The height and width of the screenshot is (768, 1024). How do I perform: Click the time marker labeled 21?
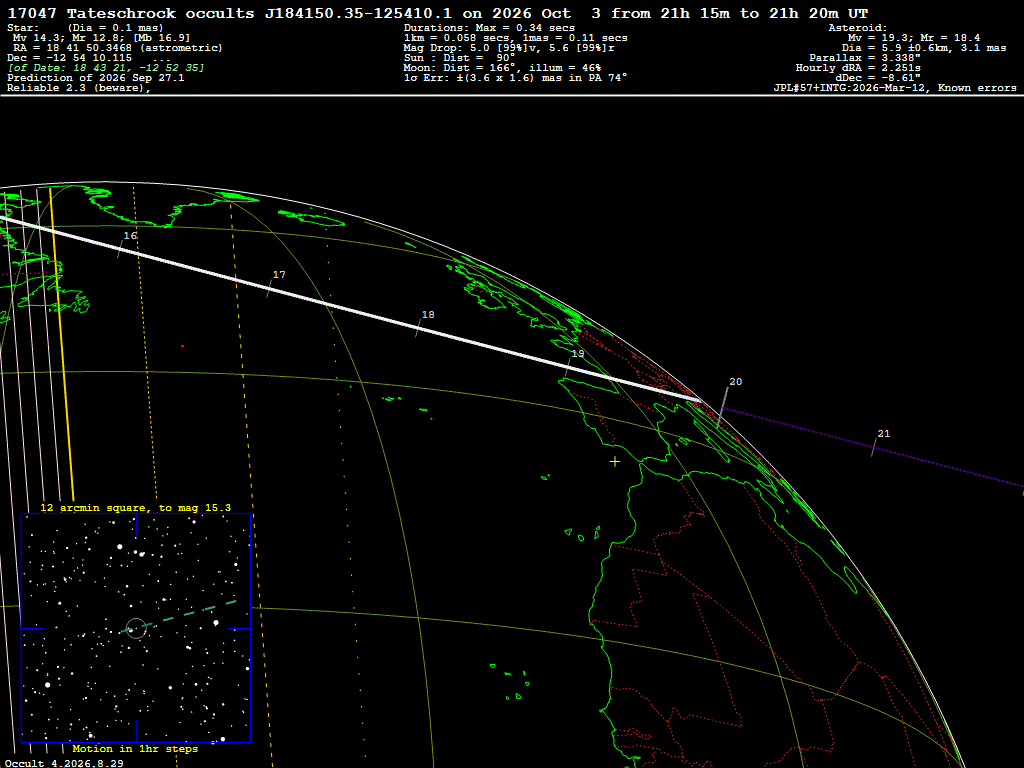coord(884,434)
